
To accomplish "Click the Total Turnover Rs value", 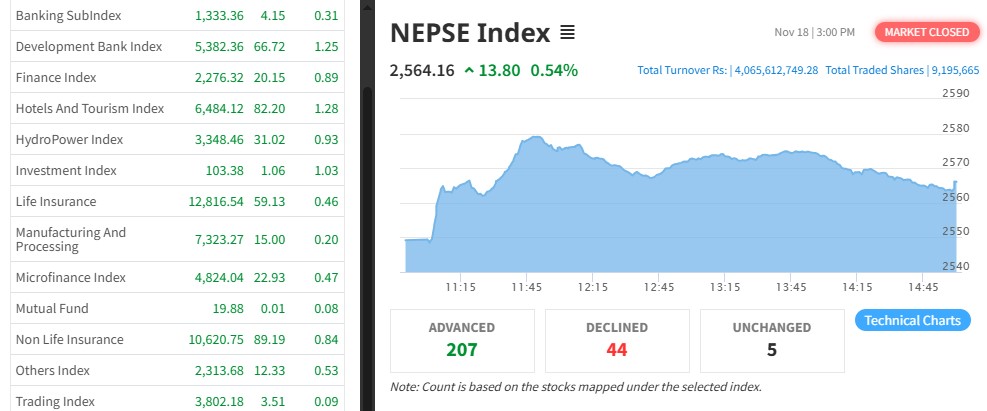I will pos(727,70).
